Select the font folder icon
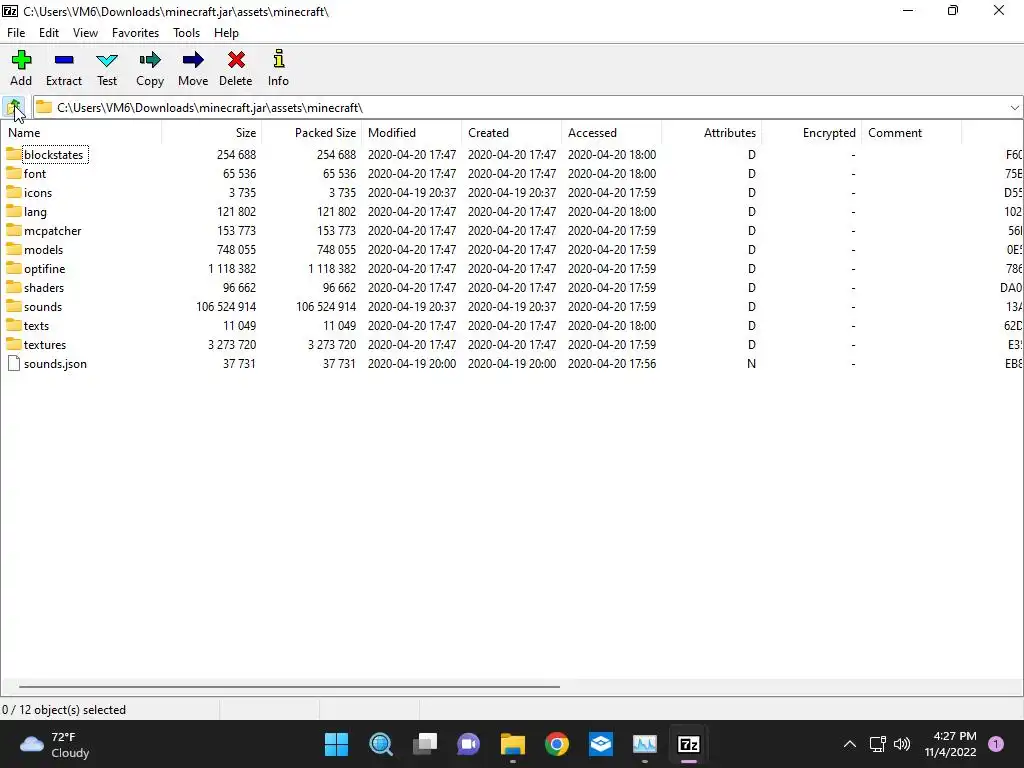This screenshot has height=768, width=1024. tap(14, 173)
